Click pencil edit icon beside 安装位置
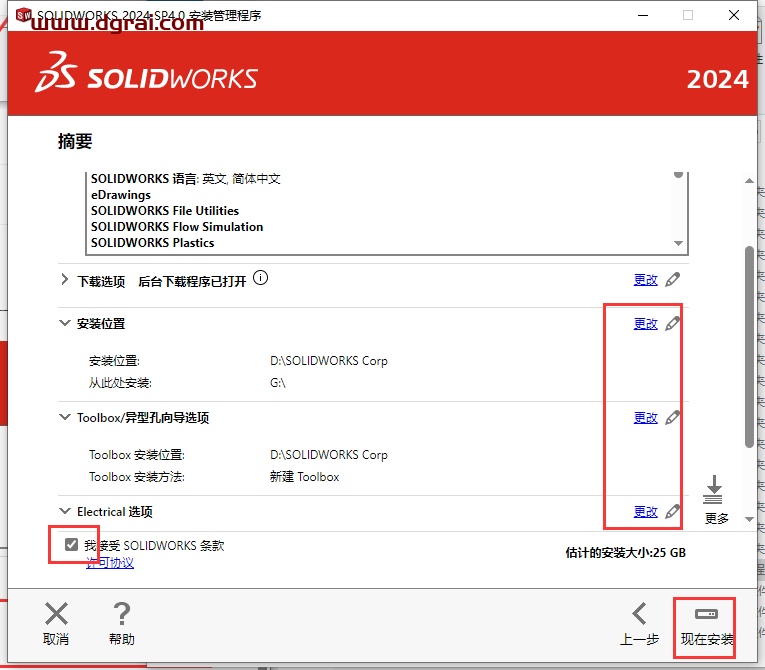 click(x=673, y=323)
